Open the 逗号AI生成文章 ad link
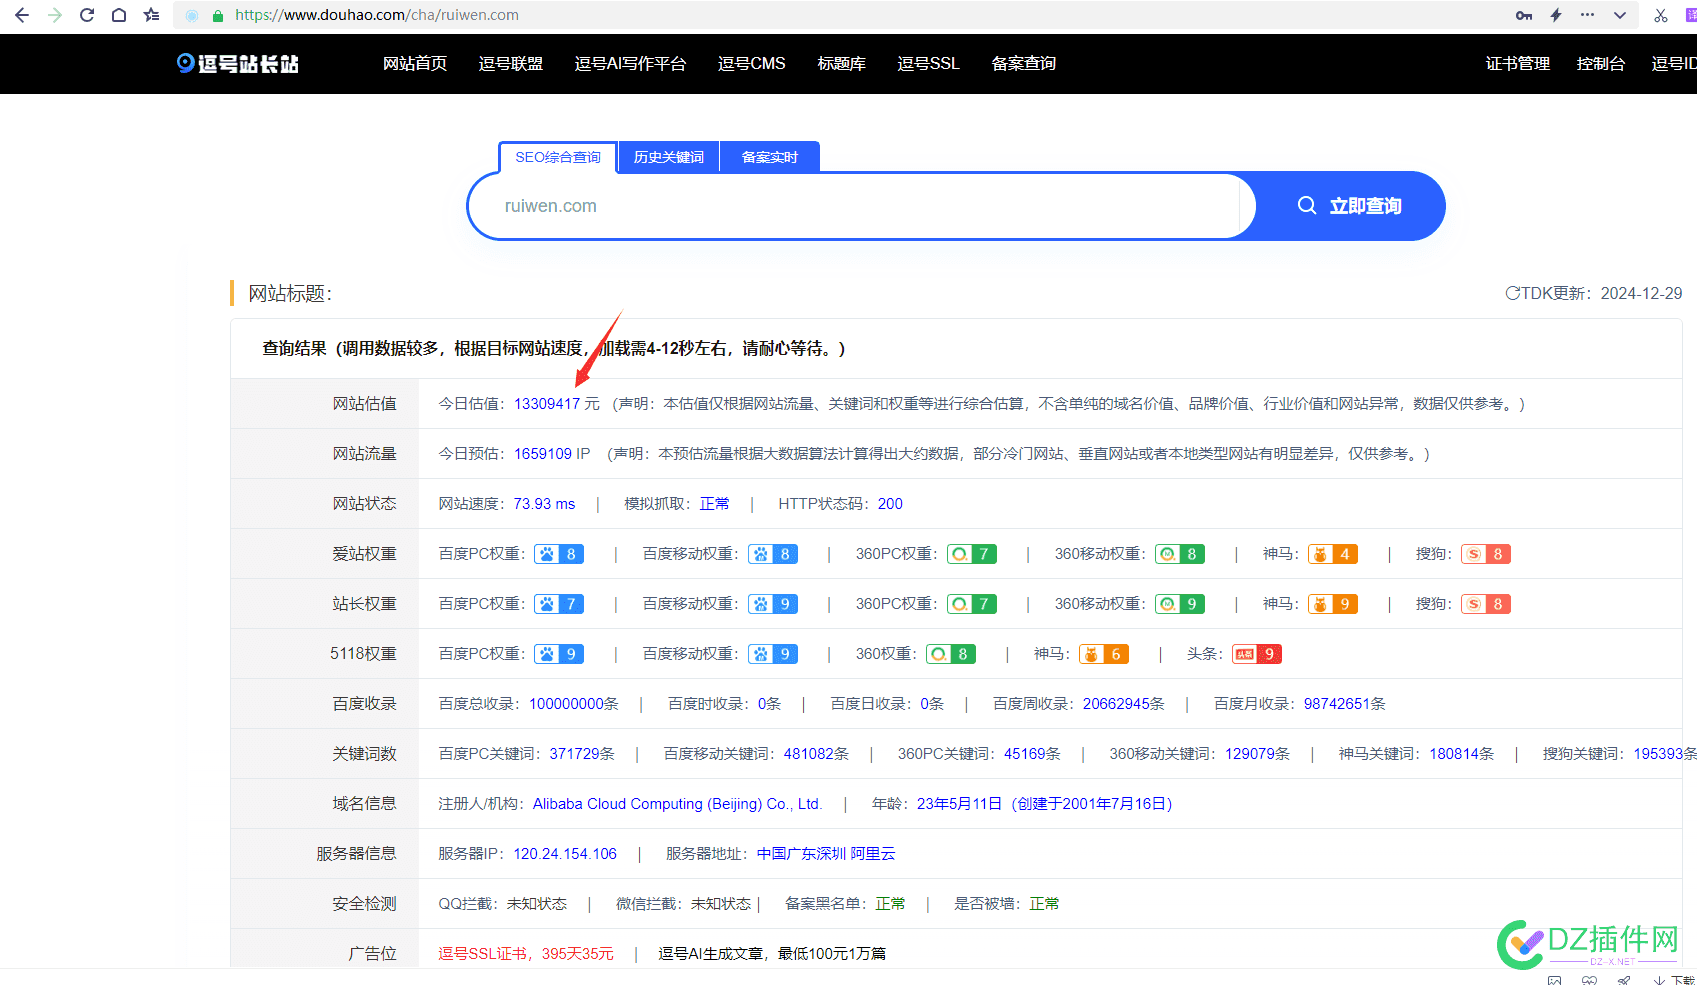 coord(772,954)
